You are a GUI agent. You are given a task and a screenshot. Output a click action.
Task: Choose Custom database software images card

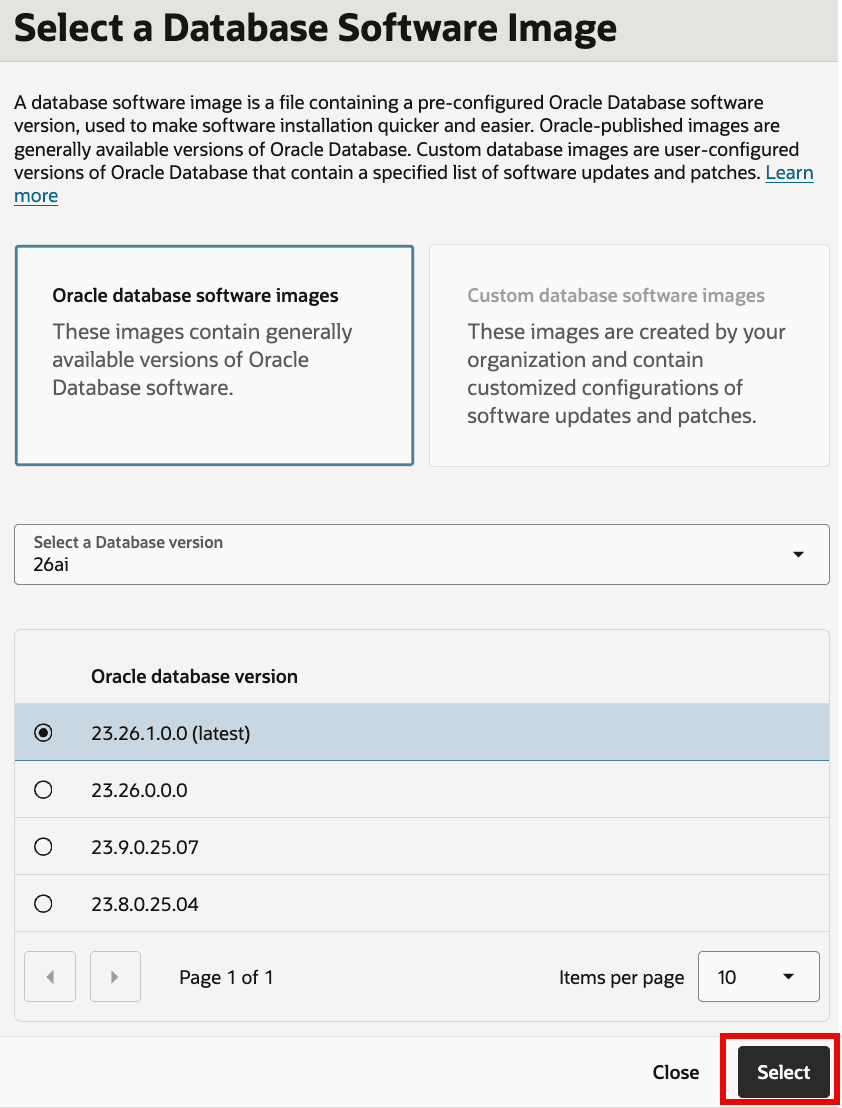pyautogui.click(x=629, y=355)
